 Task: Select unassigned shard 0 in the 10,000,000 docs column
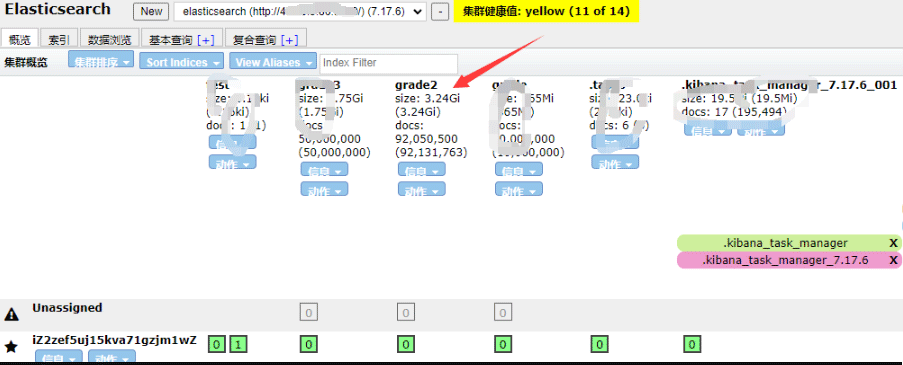tap(503, 313)
